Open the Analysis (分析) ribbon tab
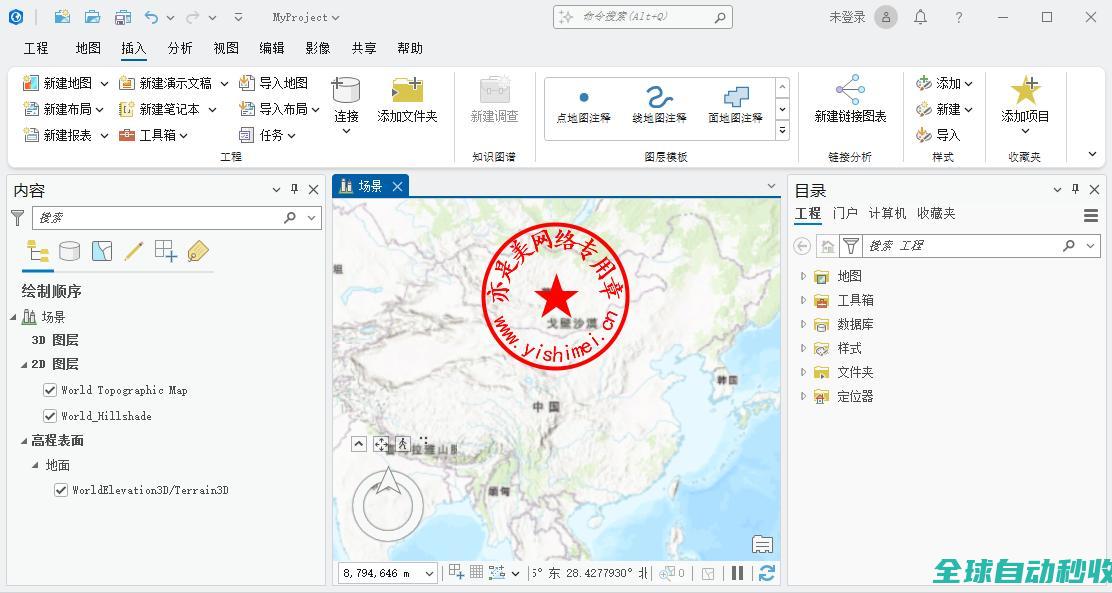1112x593 pixels. point(180,48)
